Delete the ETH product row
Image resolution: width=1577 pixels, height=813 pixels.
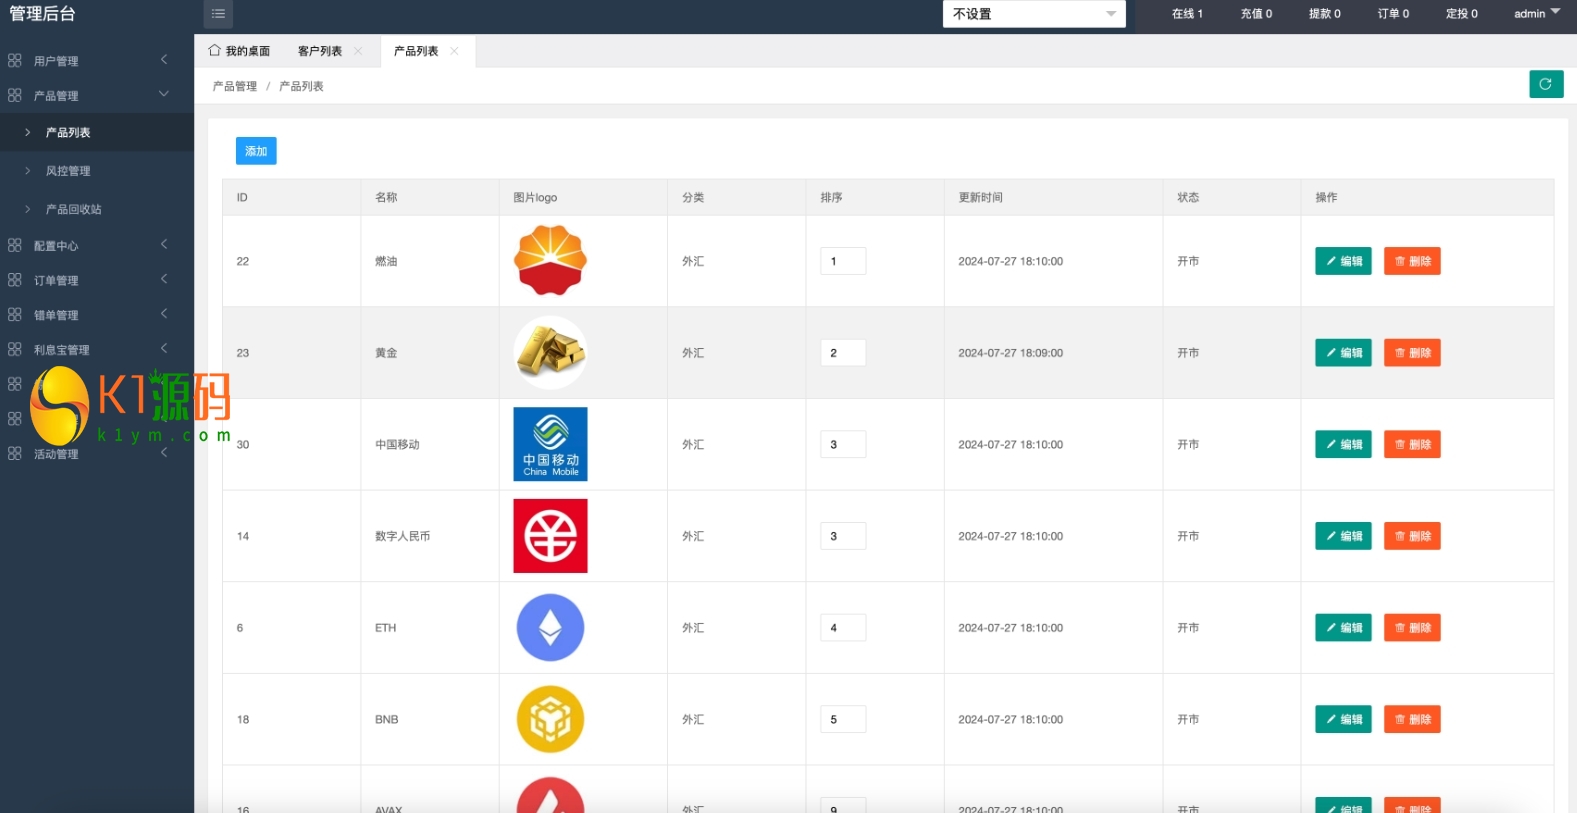tap(1412, 628)
